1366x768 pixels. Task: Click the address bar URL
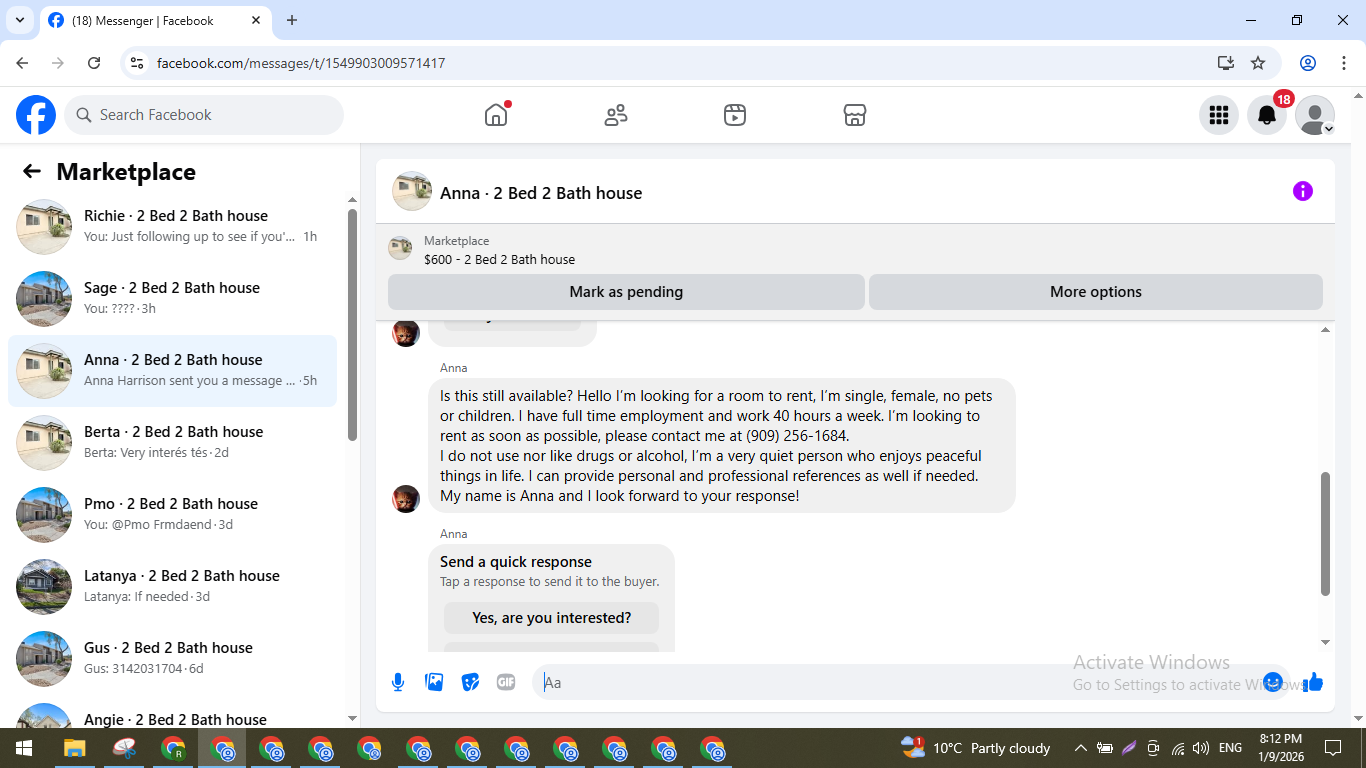[x=301, y=63]
